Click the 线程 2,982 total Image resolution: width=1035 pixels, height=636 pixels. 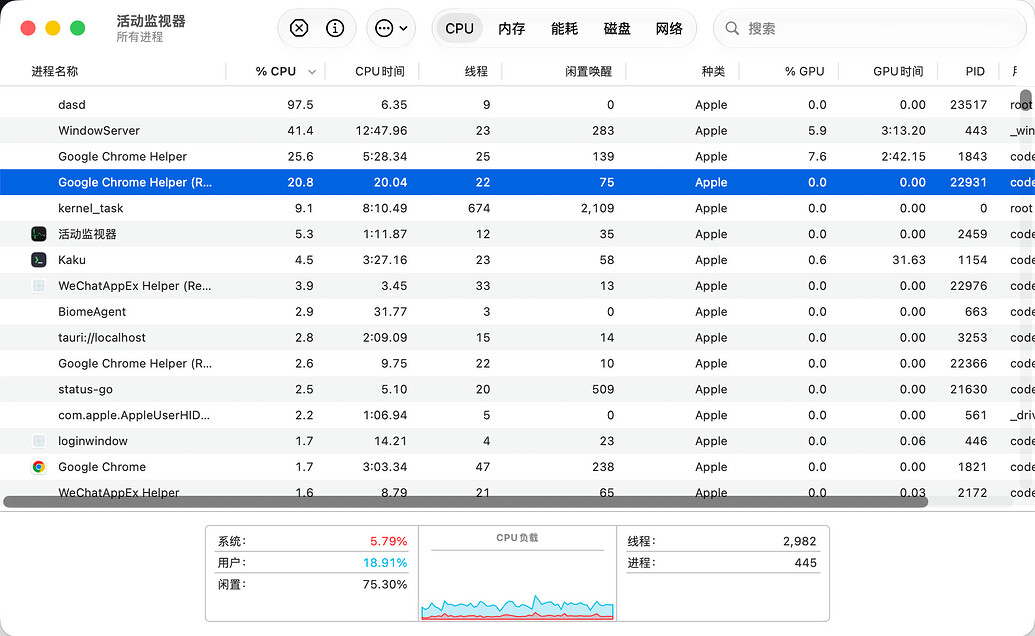[722, 541]
